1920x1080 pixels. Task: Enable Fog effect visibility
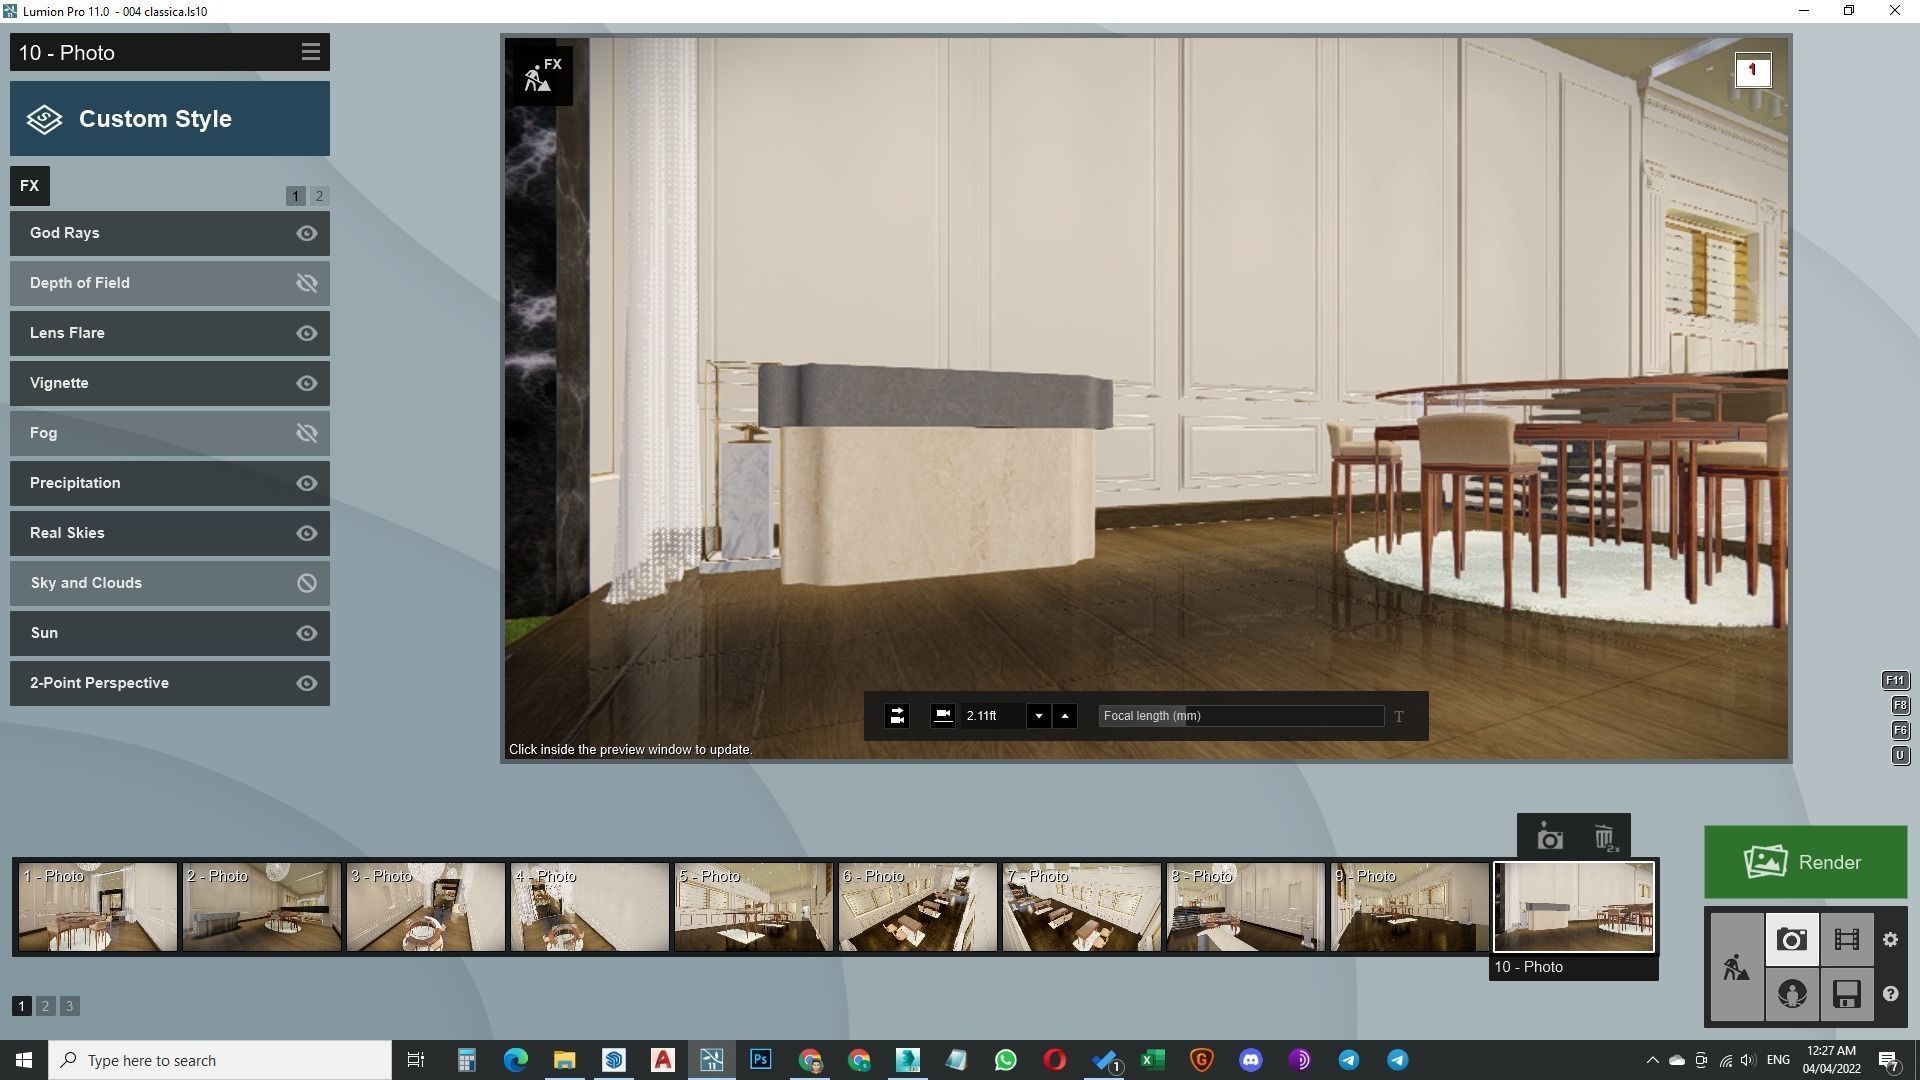(x=307, y=433)
